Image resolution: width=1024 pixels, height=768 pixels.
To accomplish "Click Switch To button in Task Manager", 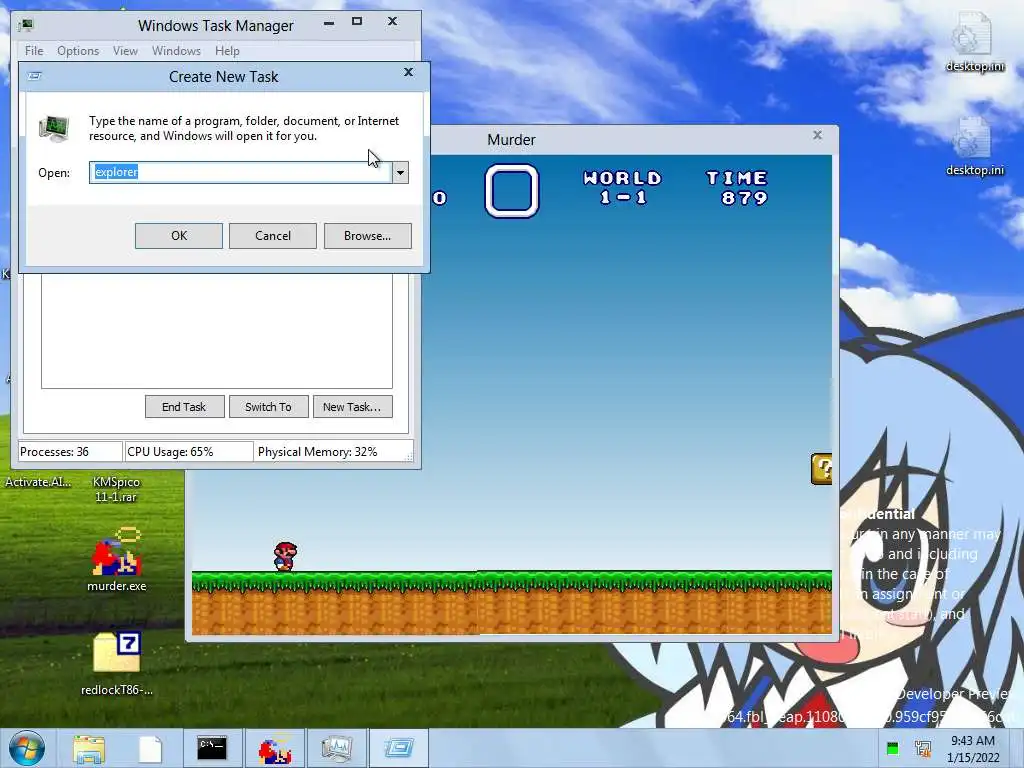I will 268,407.
